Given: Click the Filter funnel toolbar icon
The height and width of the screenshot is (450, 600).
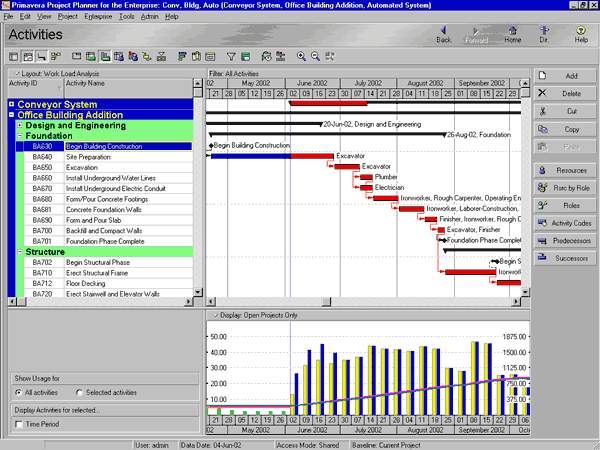Looking at the screenshot, I should click(231, 57).
